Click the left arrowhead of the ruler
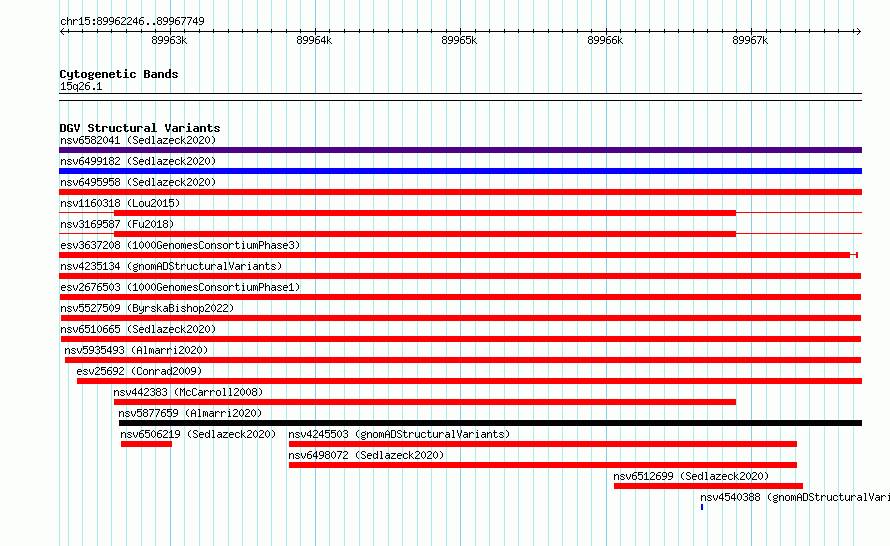 coord(62,31)
